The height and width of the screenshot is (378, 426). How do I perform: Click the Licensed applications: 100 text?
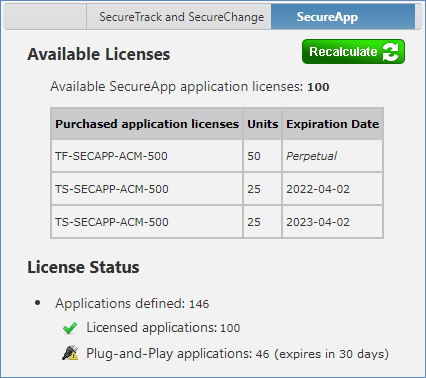(163, 328)
